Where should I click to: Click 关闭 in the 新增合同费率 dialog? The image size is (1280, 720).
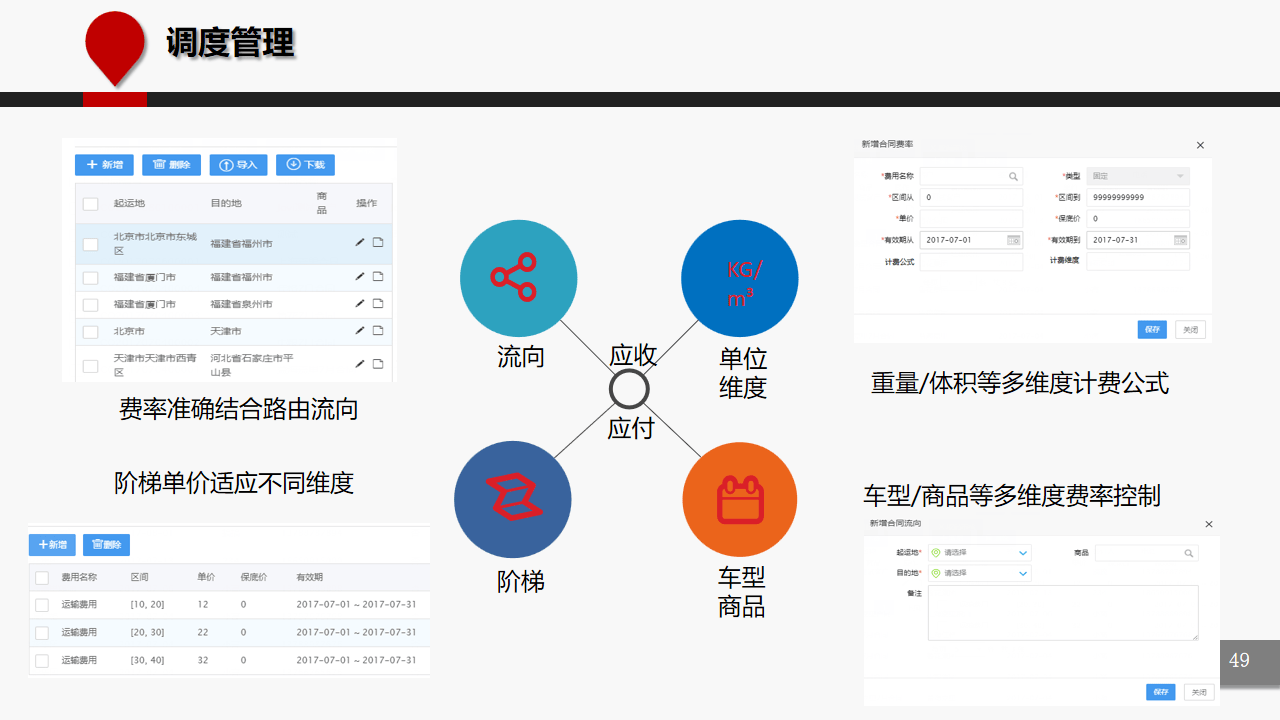click(x=1190, y=329)
